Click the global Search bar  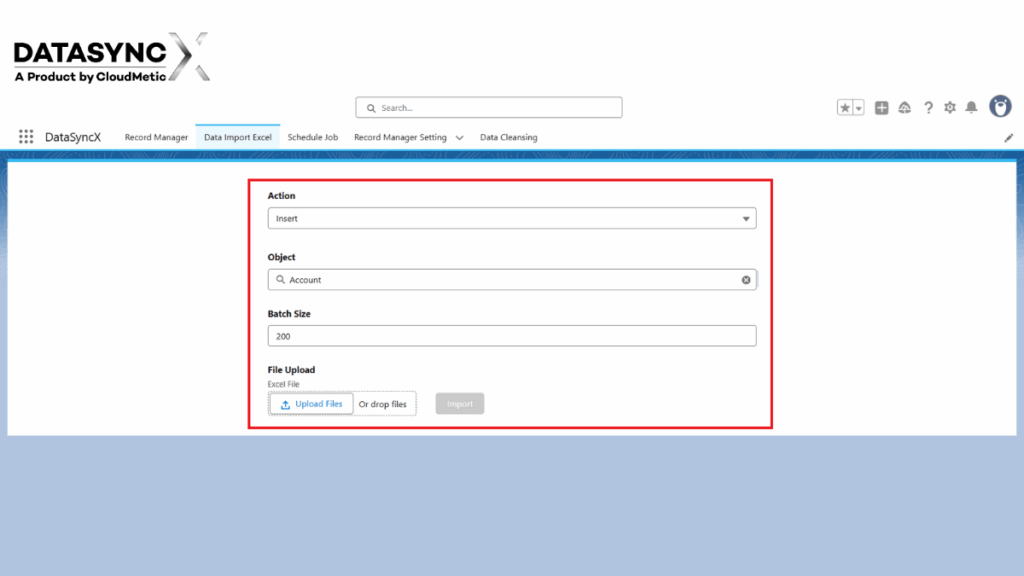point(488,107)
